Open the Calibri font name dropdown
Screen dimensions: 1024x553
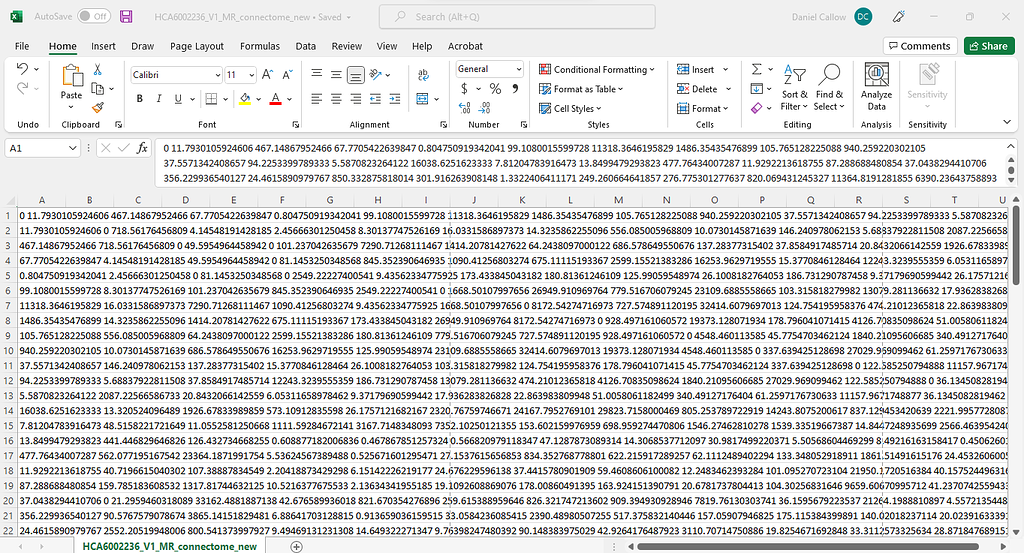click(x=174, y=75)
